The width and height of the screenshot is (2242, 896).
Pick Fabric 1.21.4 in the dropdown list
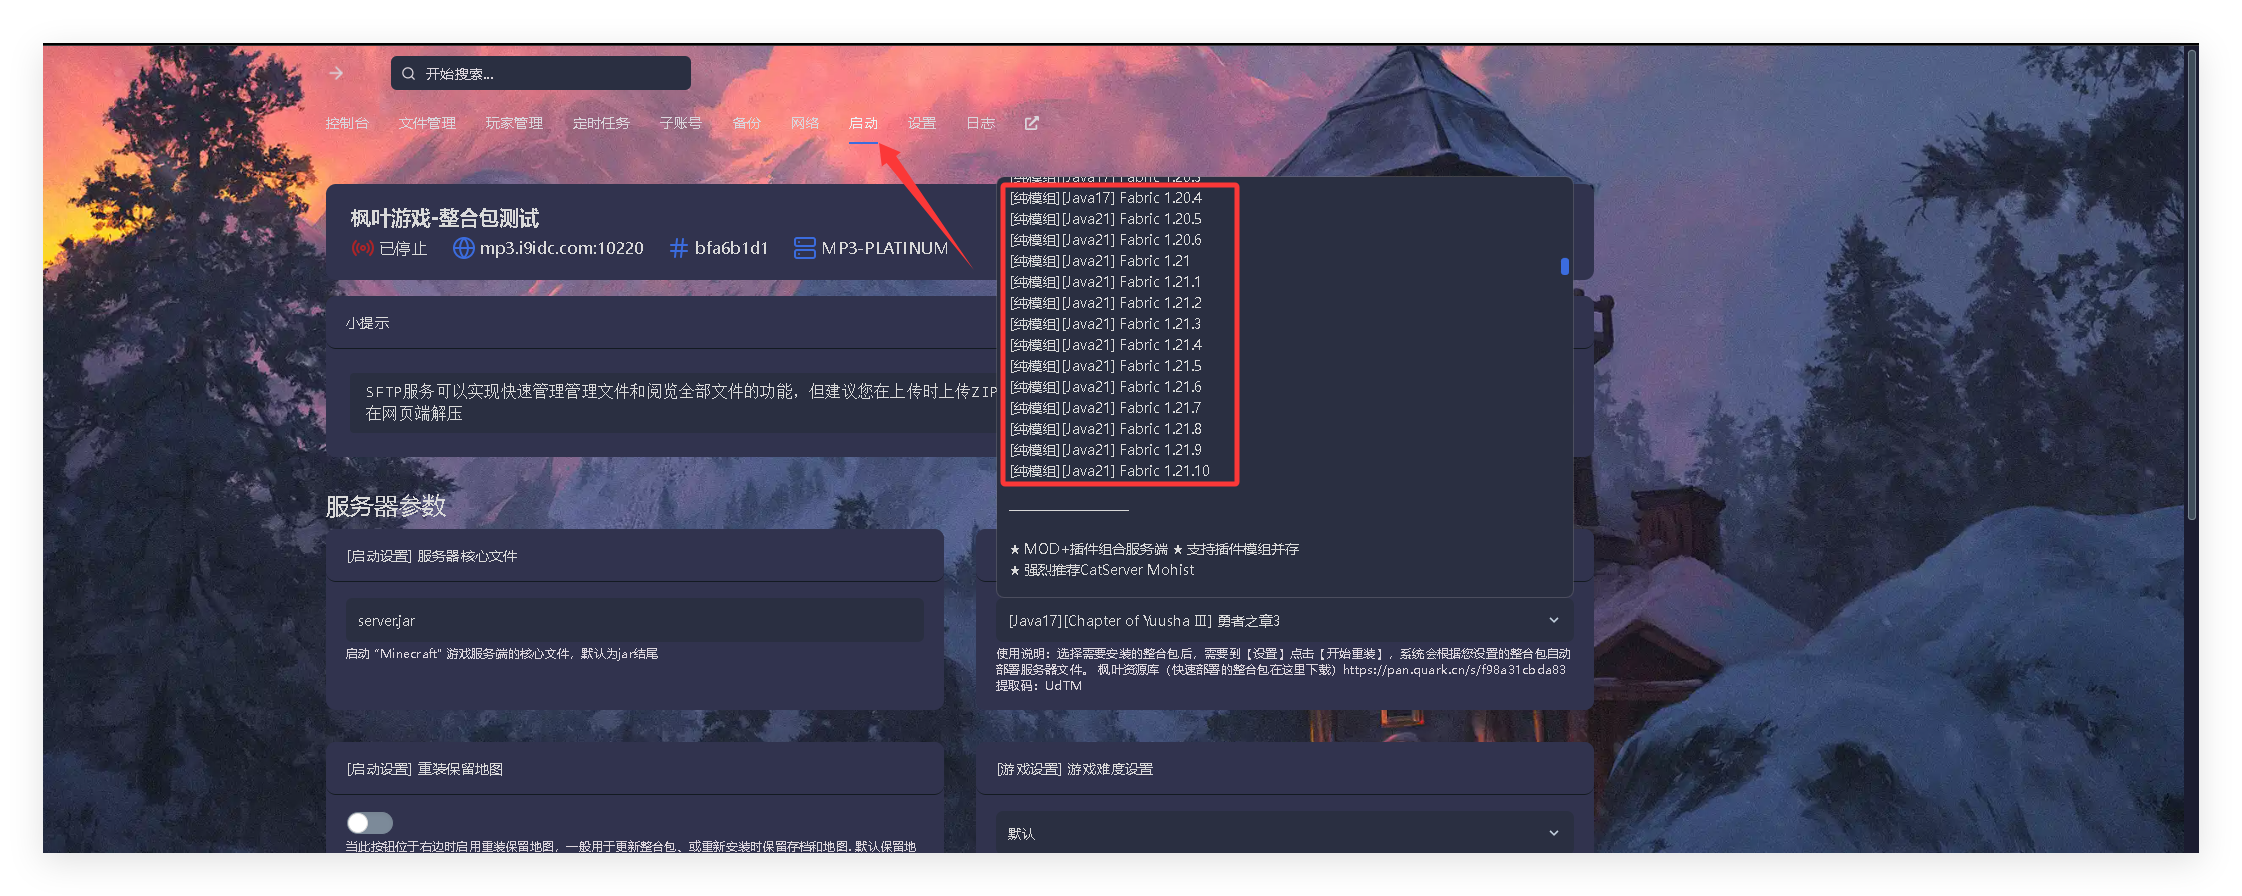1106,345
